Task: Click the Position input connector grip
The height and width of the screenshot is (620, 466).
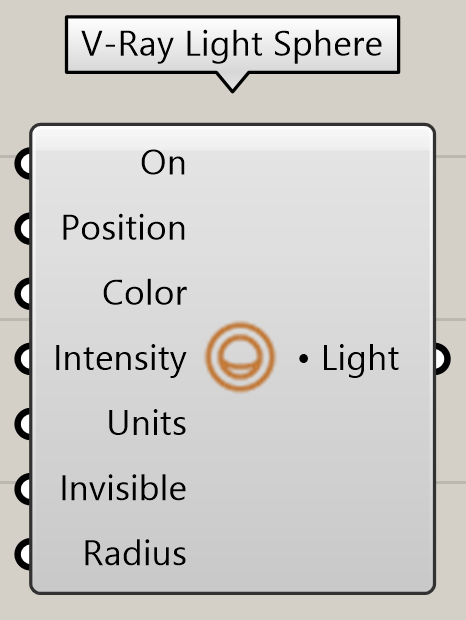Action: point(23,228)
